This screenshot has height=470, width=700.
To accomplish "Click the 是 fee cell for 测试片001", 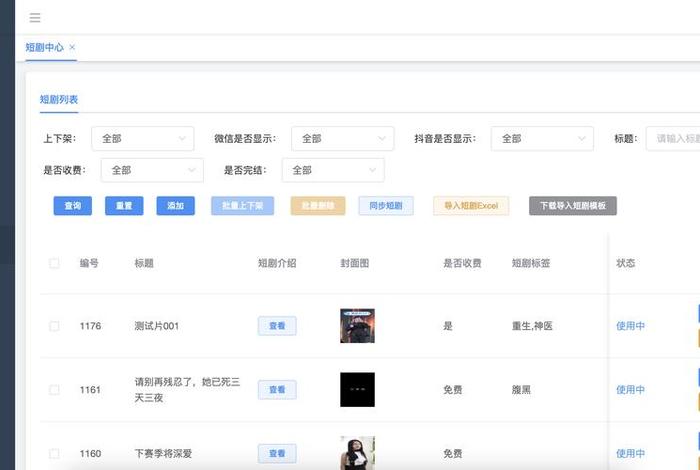I will tap(448, 326).
